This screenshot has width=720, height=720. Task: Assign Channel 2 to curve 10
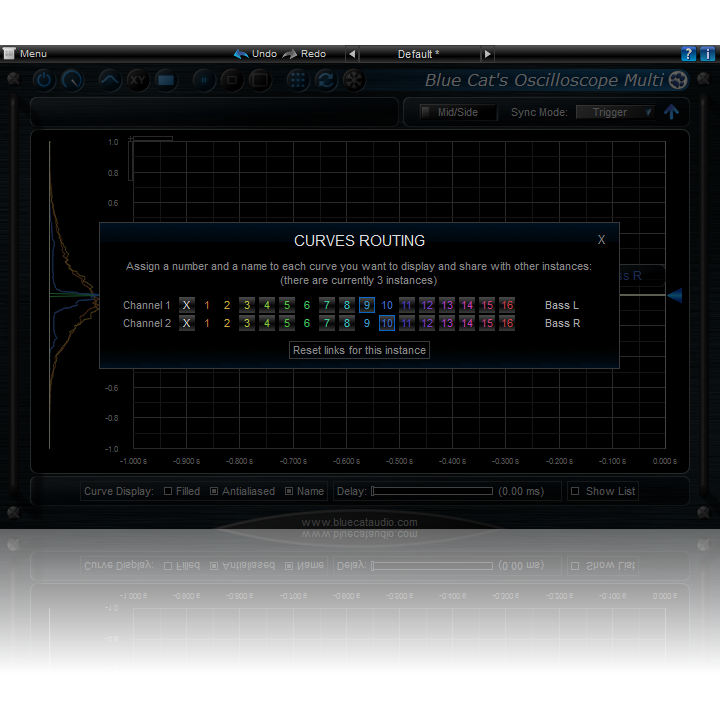click(387, 323)
